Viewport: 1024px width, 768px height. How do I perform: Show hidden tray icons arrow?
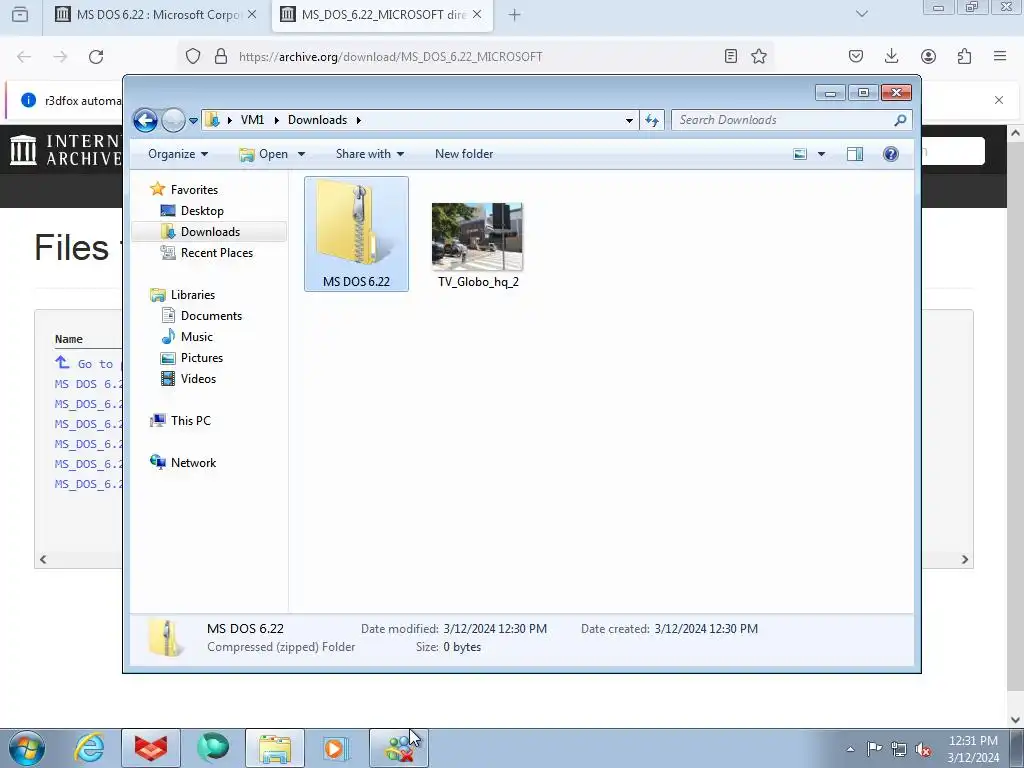click(850, 750)
